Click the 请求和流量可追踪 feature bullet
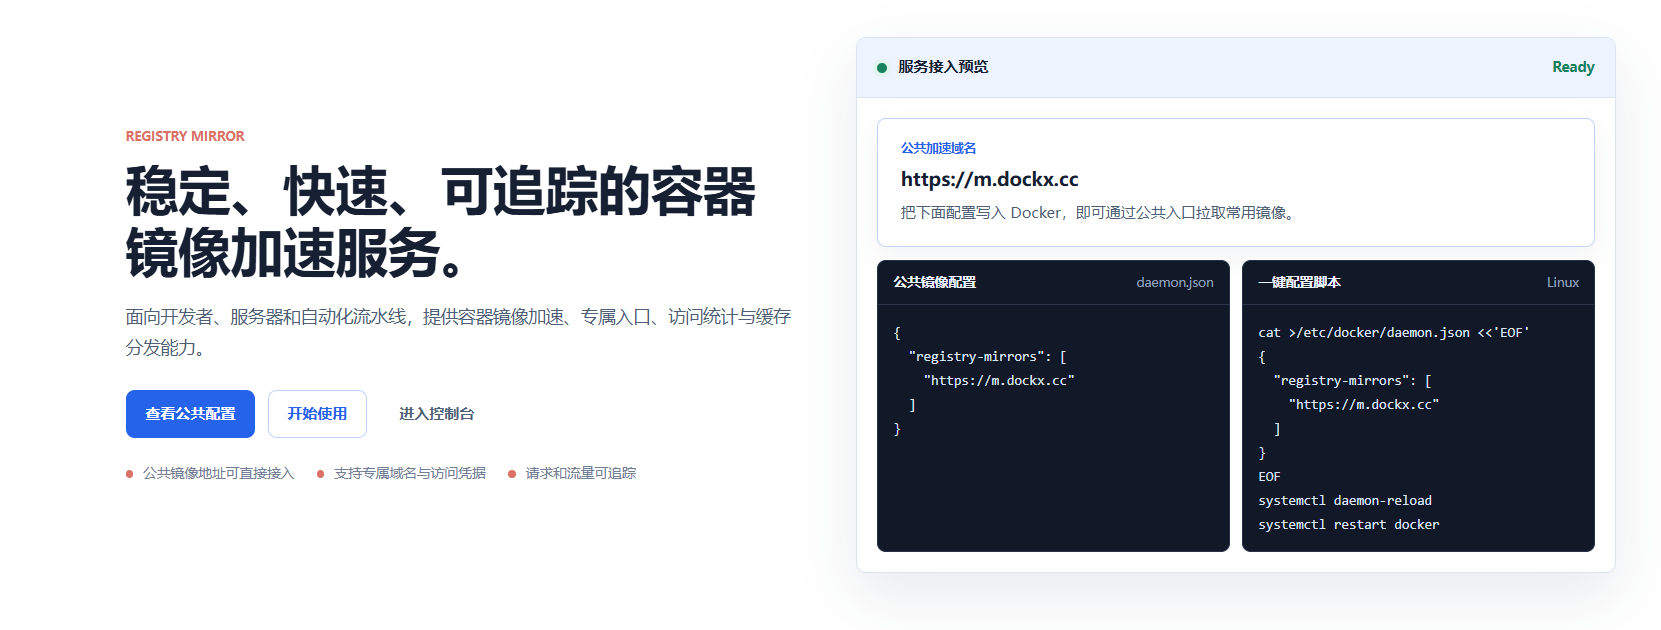This screenshot has height=630, width=1661. click(572, 473)
